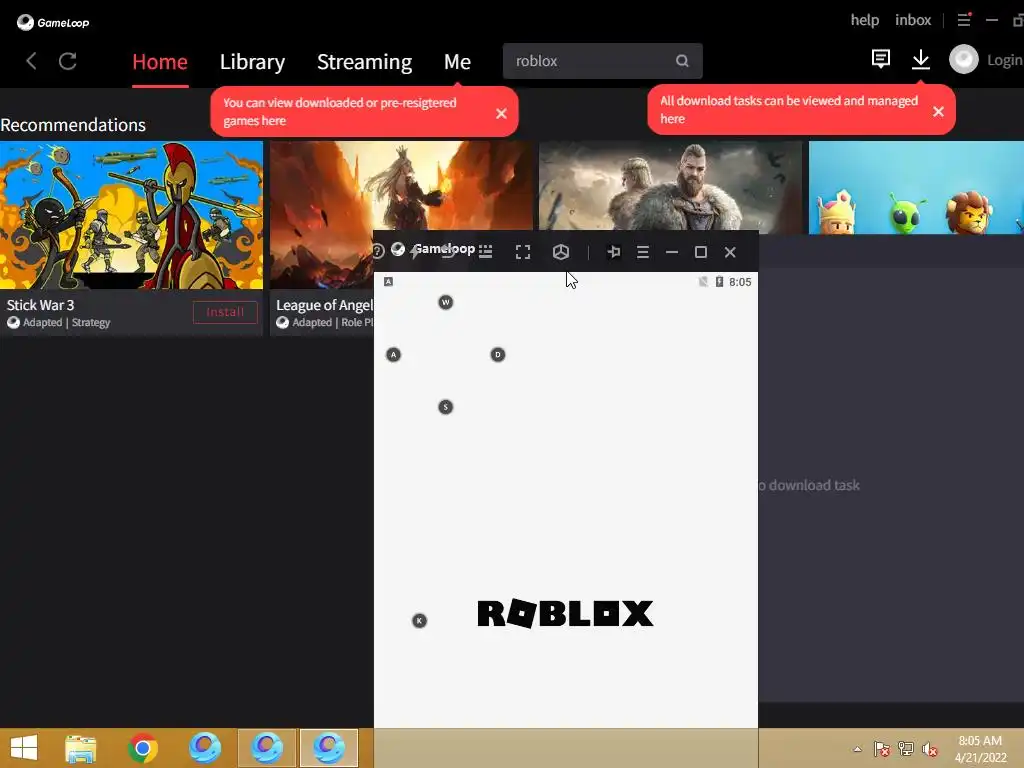Dismiss the downloaded games tooltip
This screenshot has height=768, width=1024.
point(502,114)
